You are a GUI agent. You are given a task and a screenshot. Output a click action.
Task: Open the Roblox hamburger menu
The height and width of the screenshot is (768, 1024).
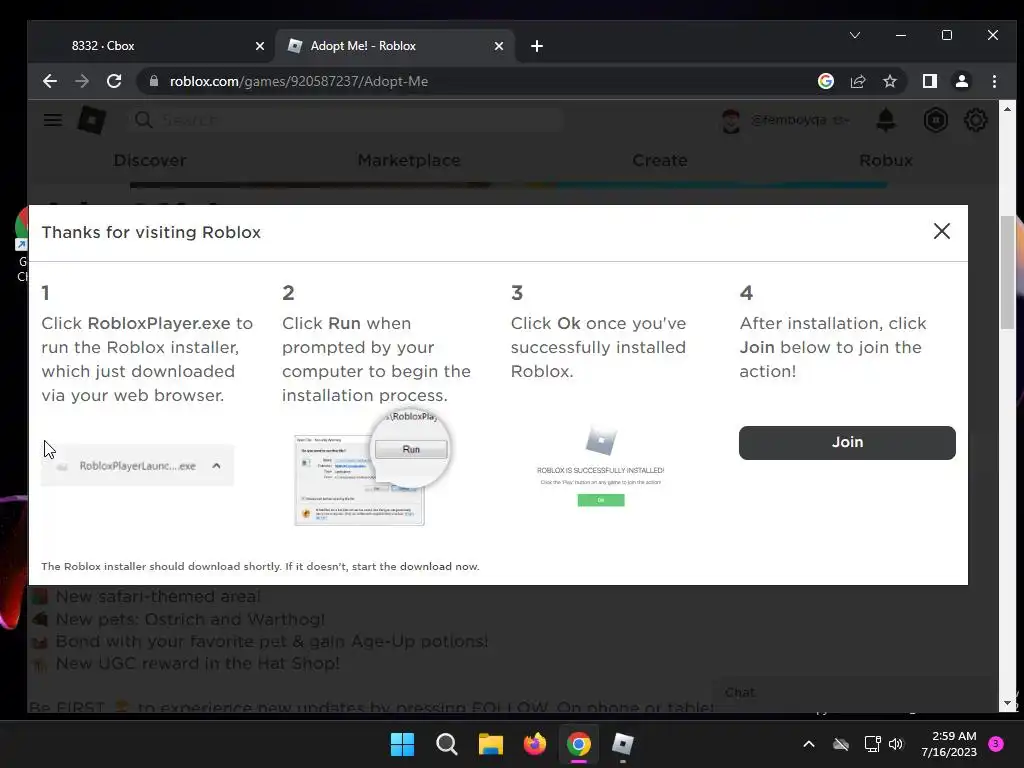(53, 120)
